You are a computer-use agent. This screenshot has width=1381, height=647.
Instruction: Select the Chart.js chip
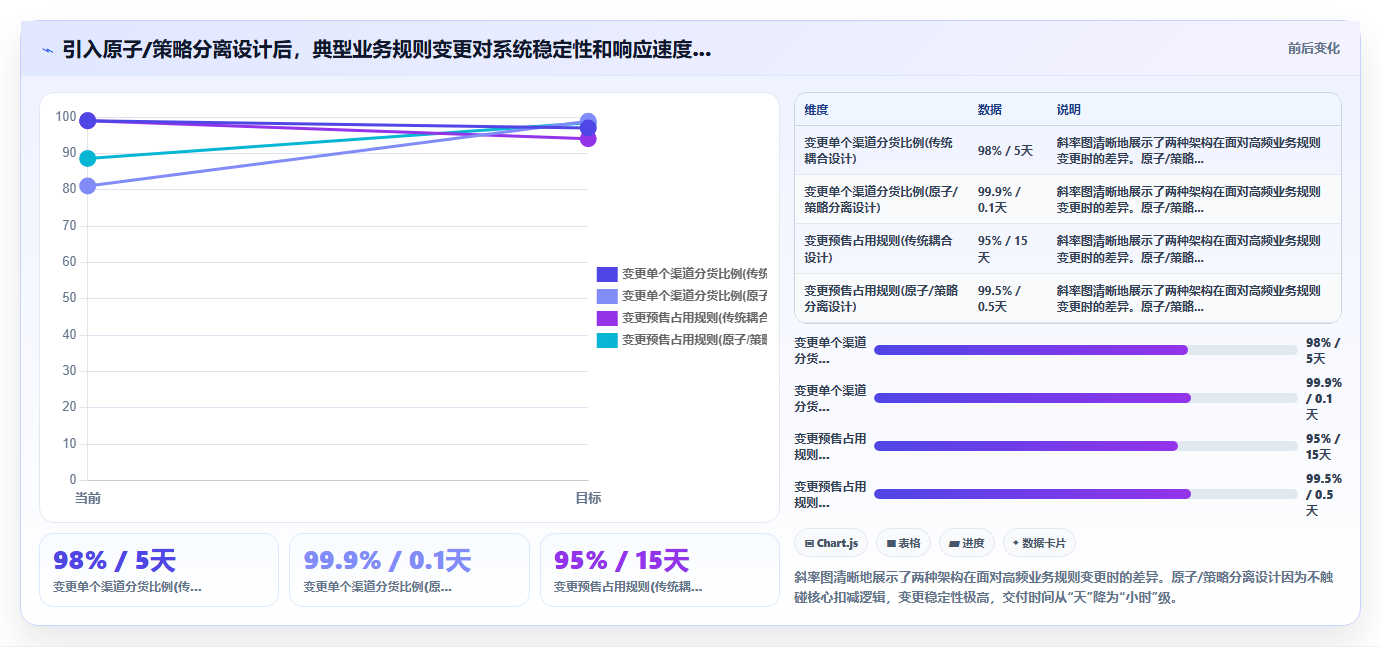coord(831,543)
